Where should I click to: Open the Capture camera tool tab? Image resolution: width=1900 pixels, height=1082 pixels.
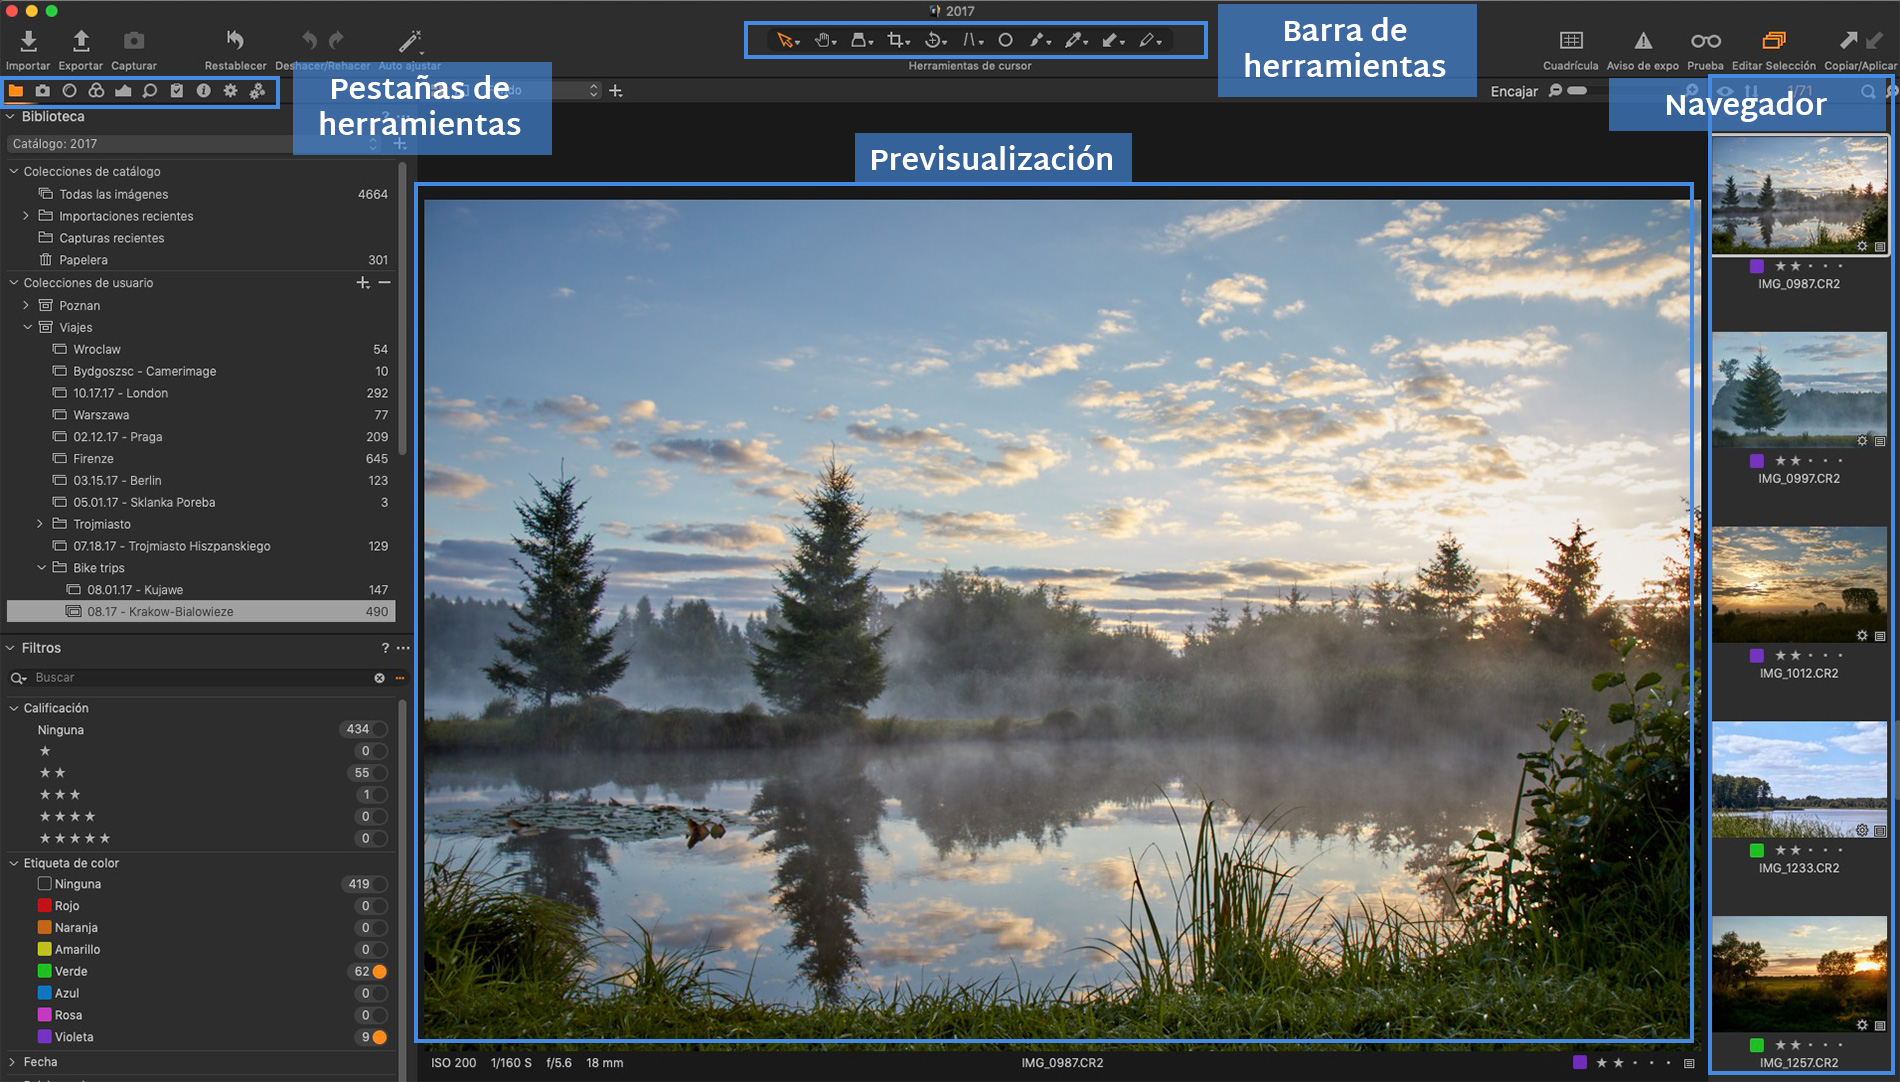[x=43, y=91]
